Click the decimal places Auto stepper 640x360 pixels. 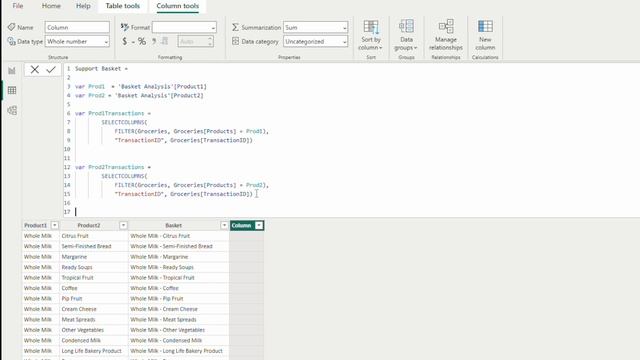click(x=196, y=41)
